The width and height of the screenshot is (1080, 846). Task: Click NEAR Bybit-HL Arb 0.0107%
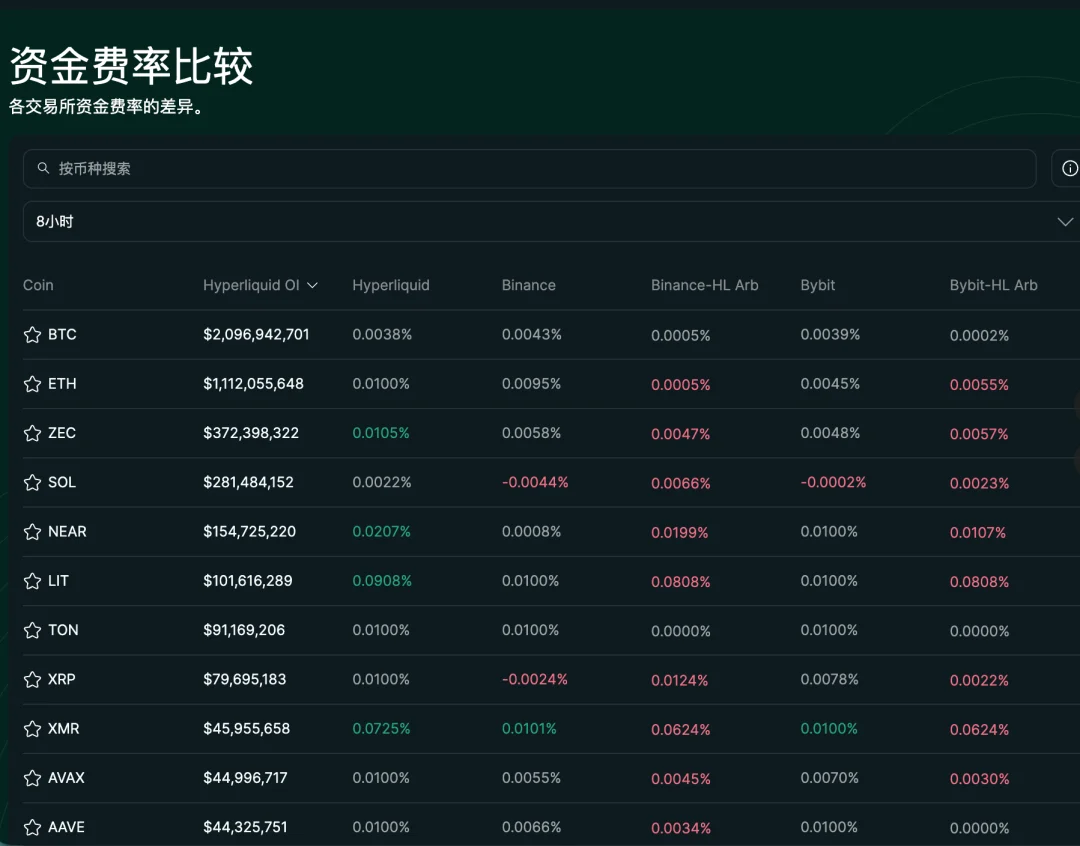[x=978, y=533]
